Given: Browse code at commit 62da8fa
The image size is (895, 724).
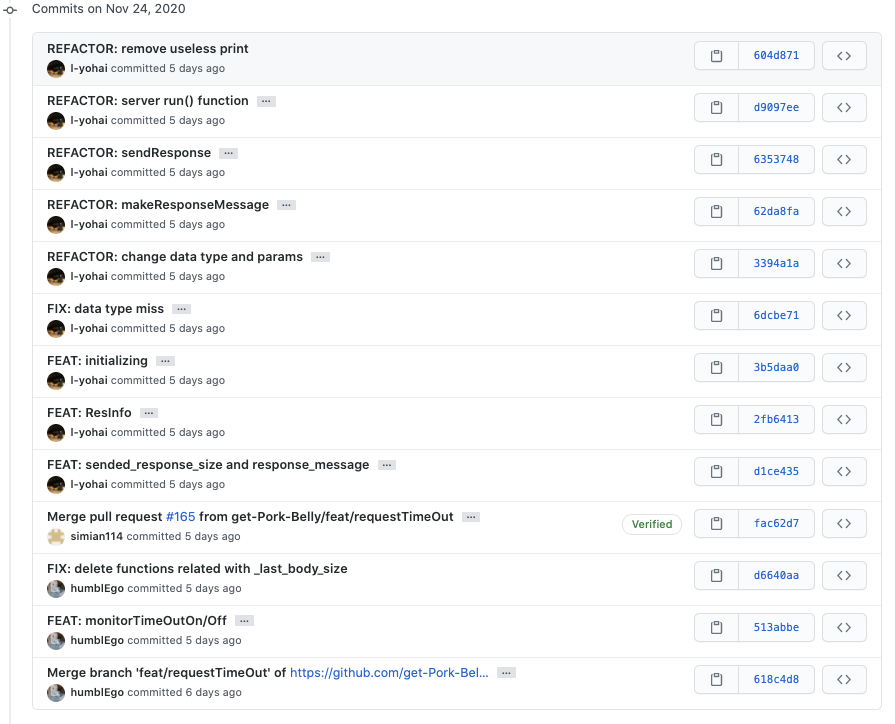Looking at the screenshot, I should tap(843, 212).
